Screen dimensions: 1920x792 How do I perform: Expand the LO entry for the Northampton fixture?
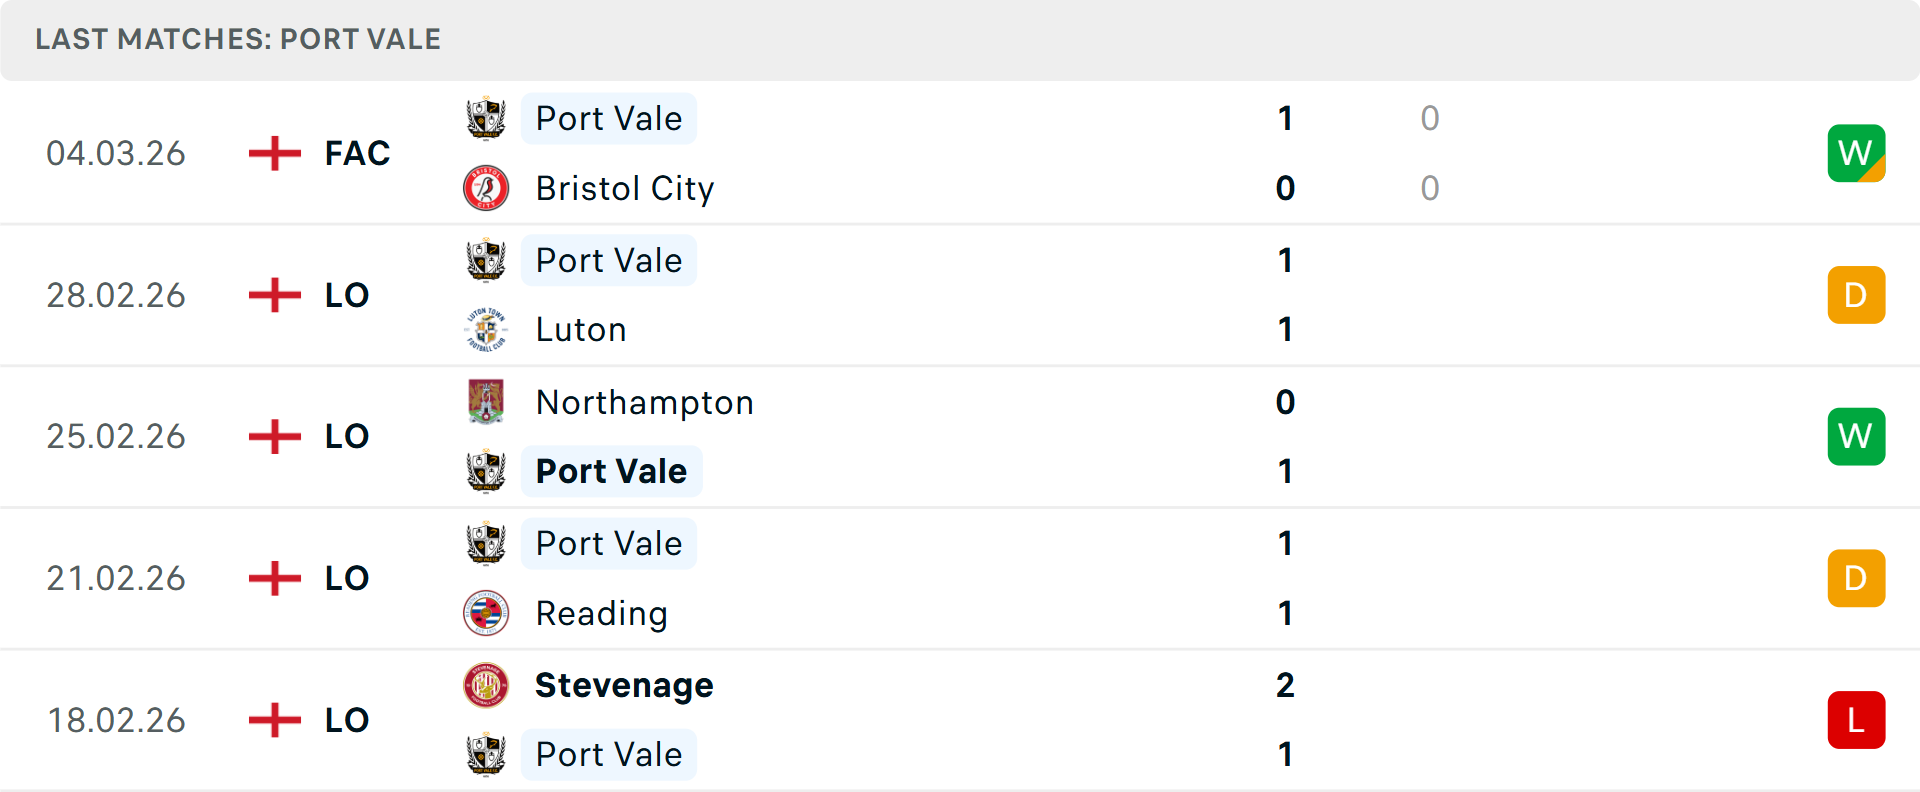(x=347, y=436)
